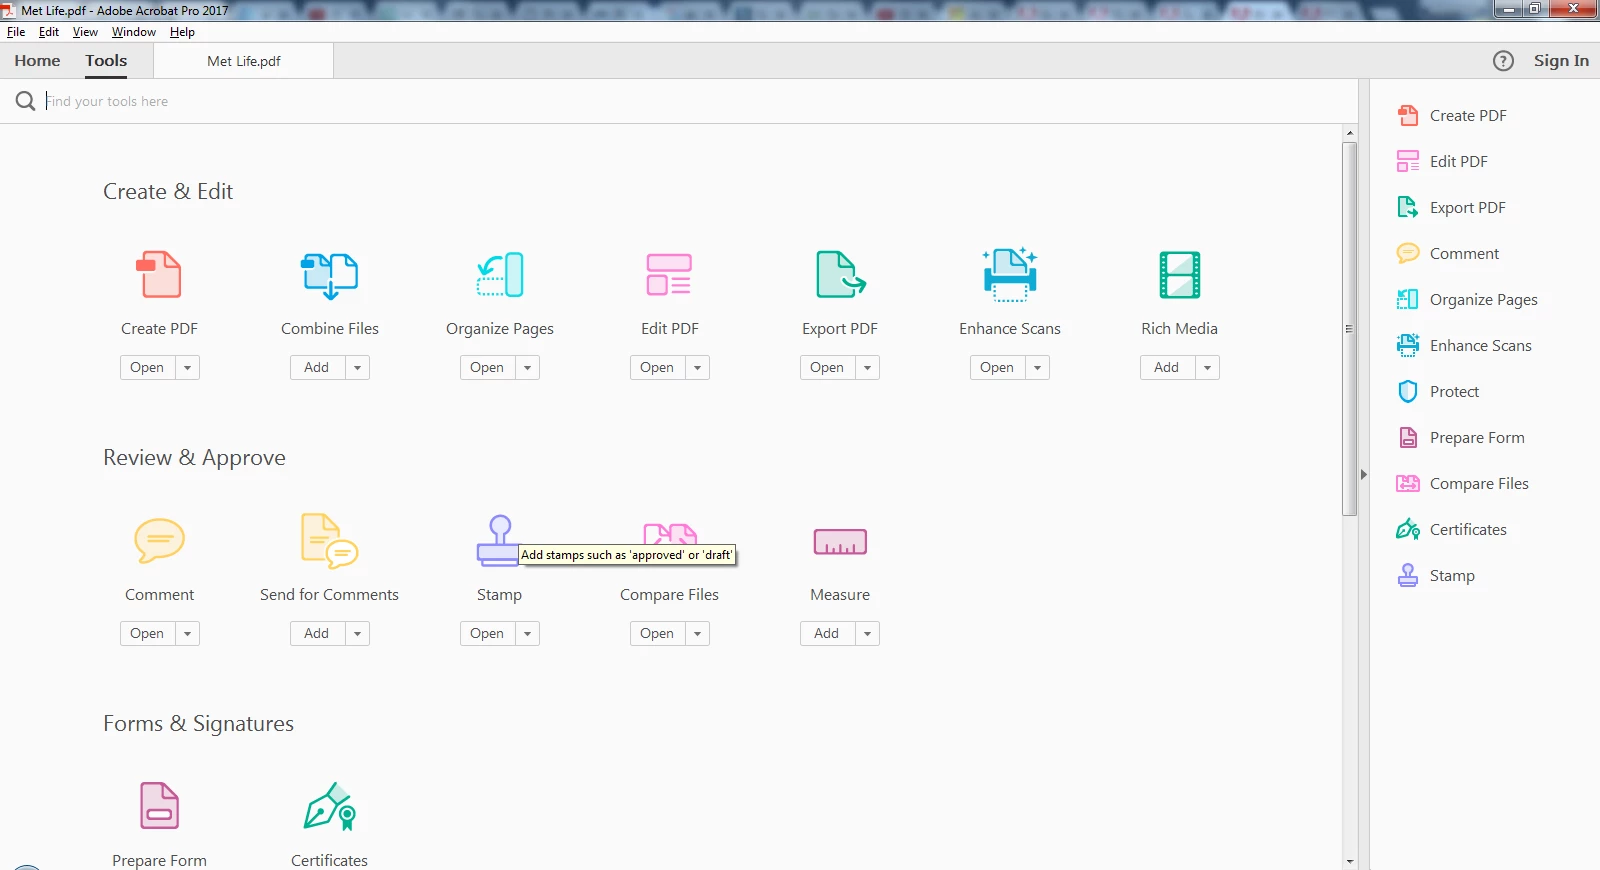
Task: Expand the dropdown arrow beside Create PDF Open
Action: coord(187,368)
